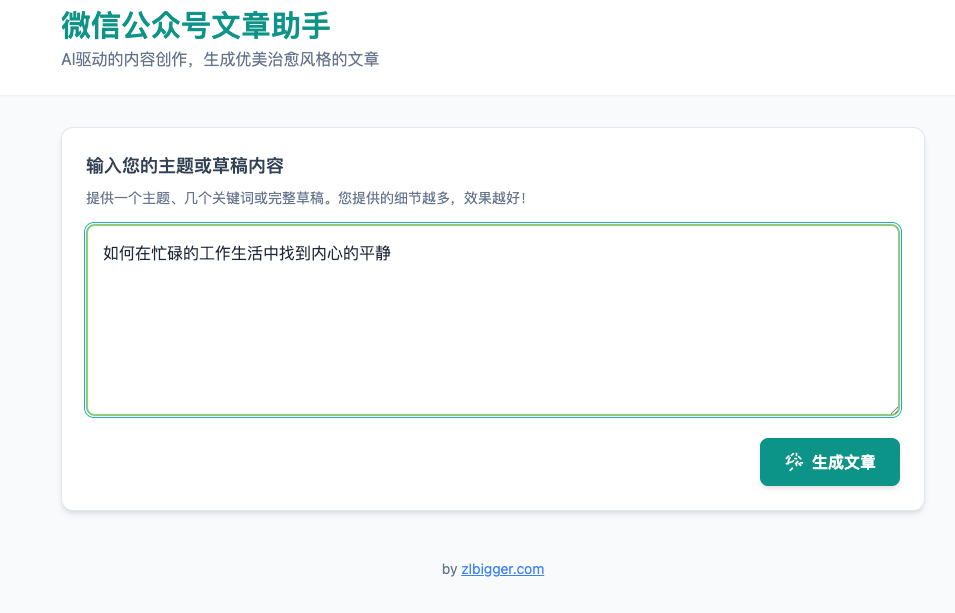Click the 微信公众号文章助手 page title

tap(195, 24)
